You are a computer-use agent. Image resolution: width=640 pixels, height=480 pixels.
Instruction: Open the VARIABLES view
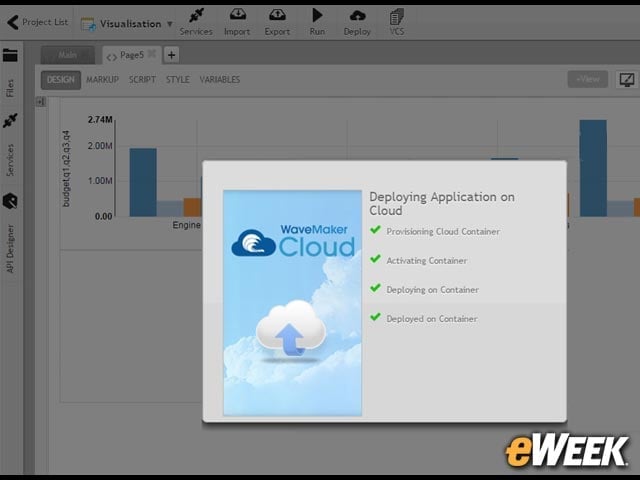[x=220, y=80]
